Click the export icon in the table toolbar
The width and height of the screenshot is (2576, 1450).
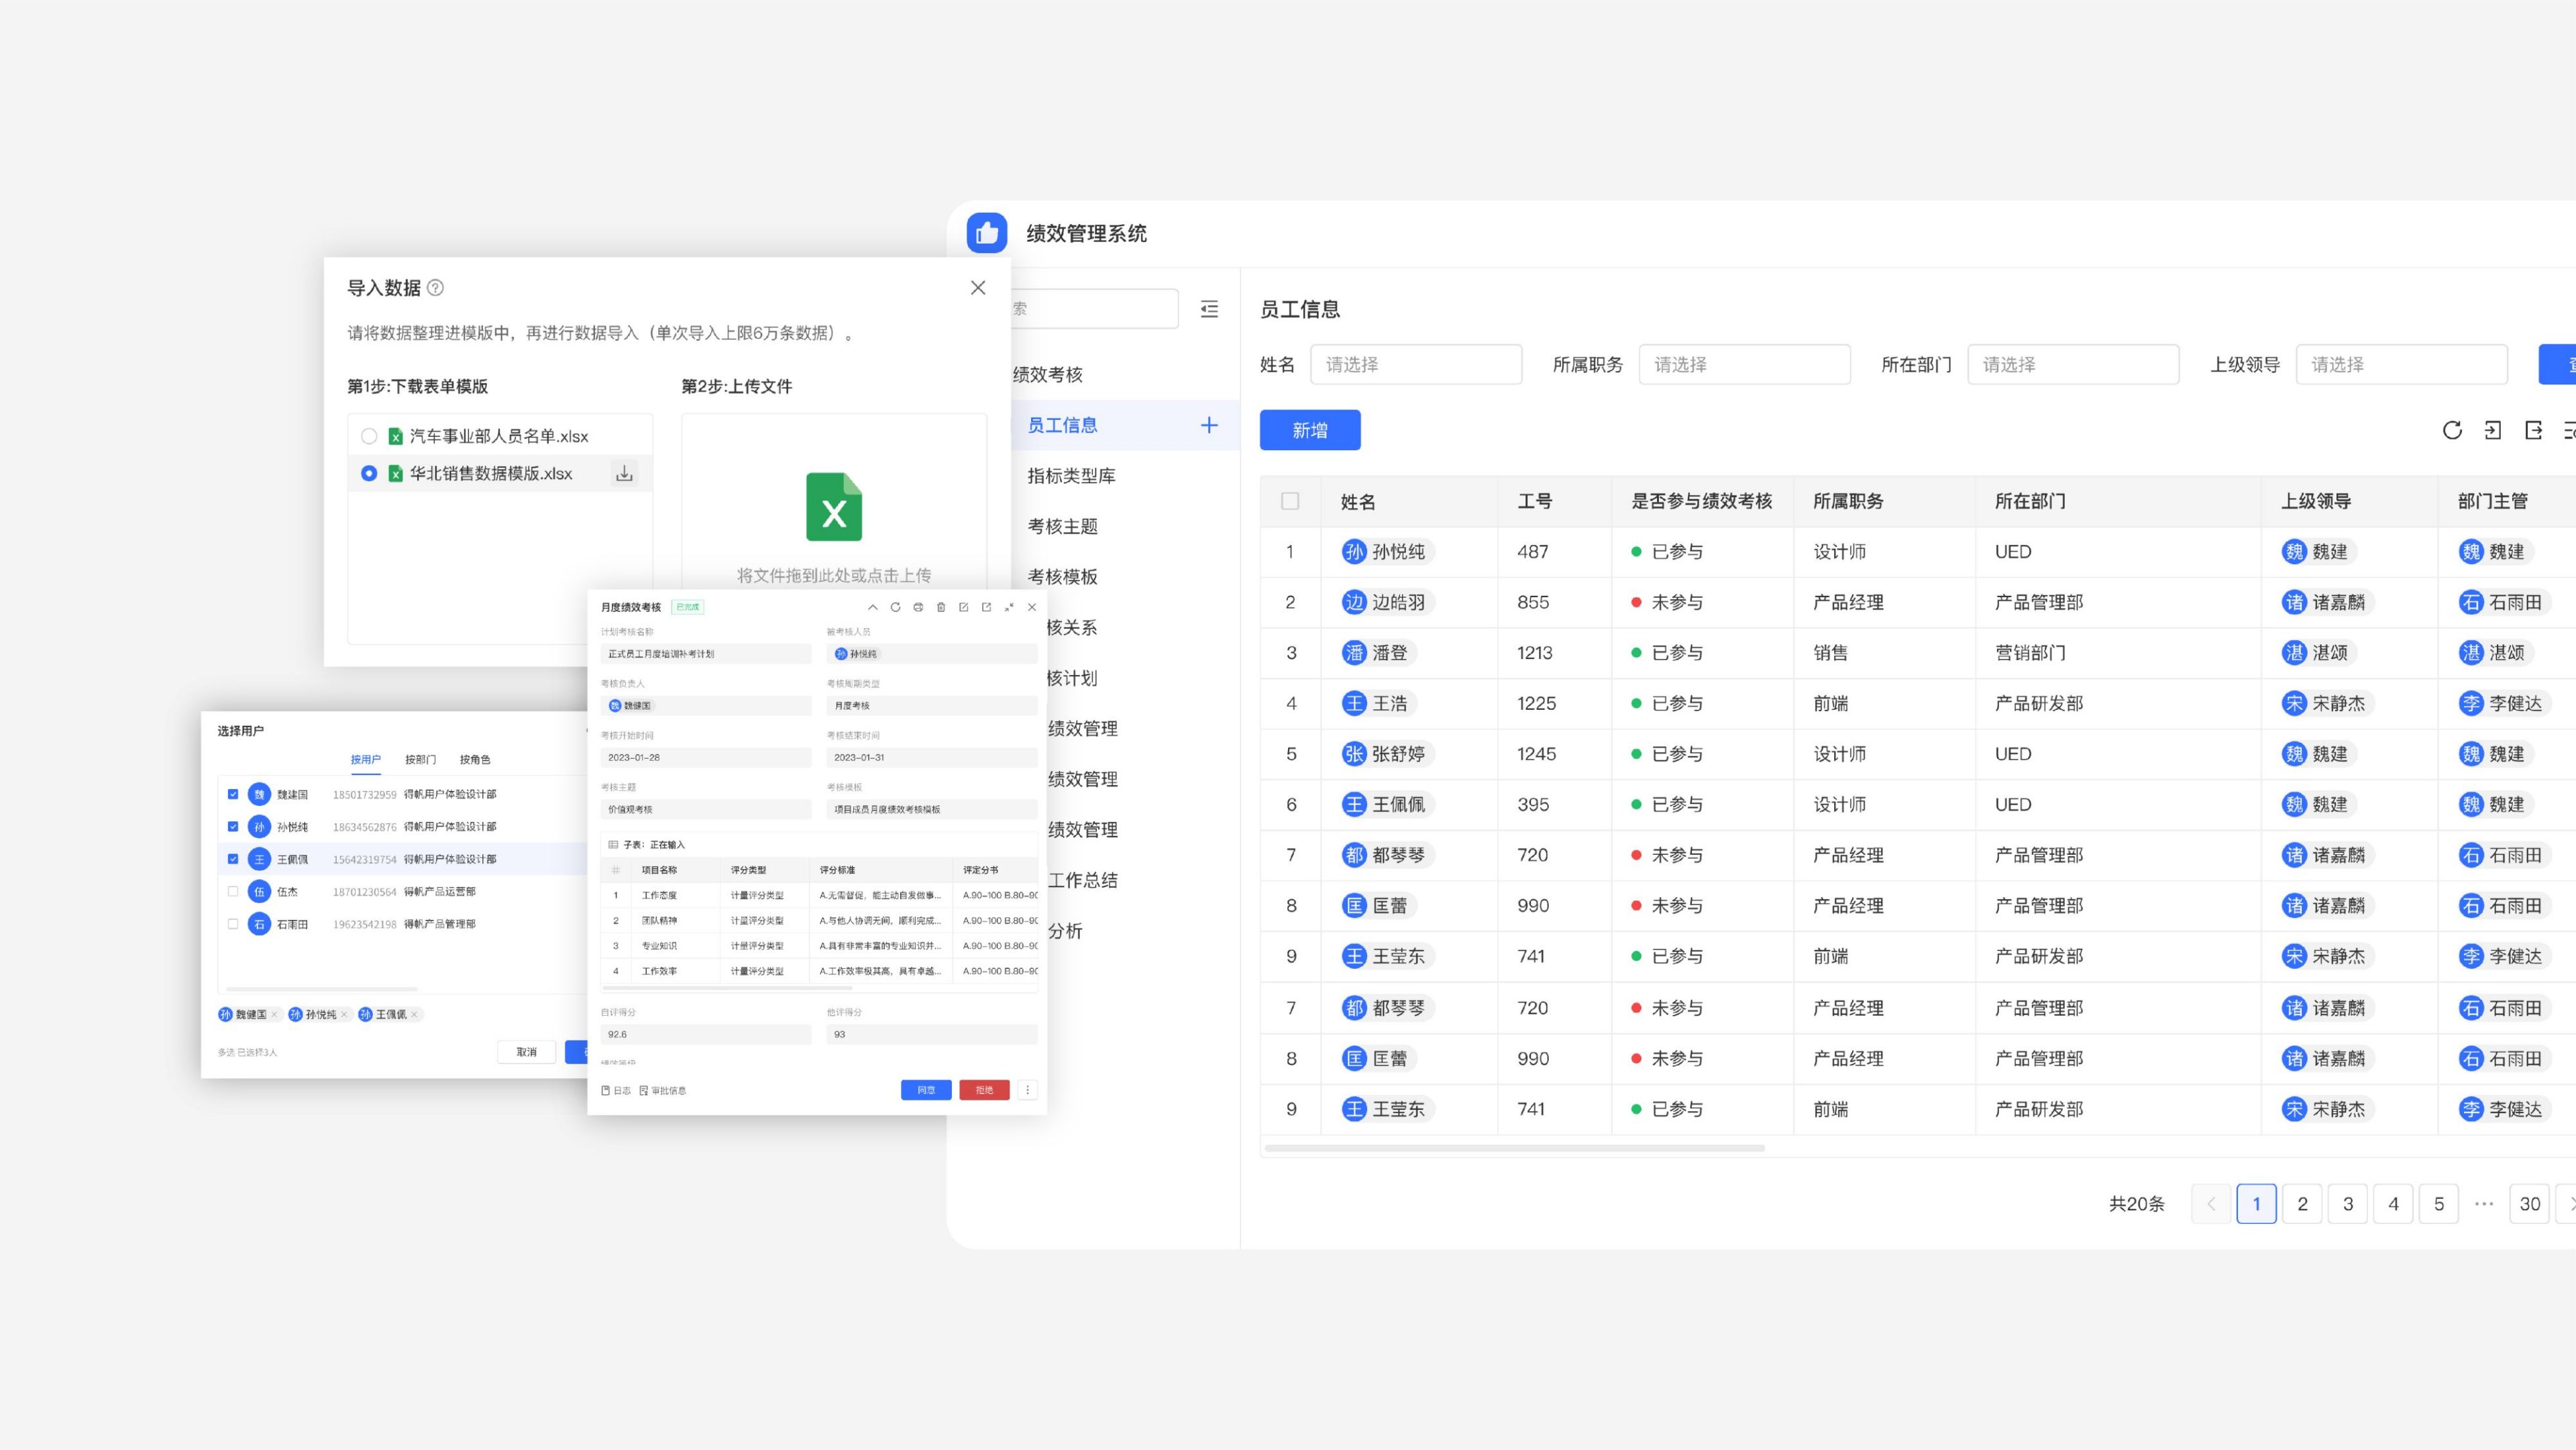tap(2533, 430)
